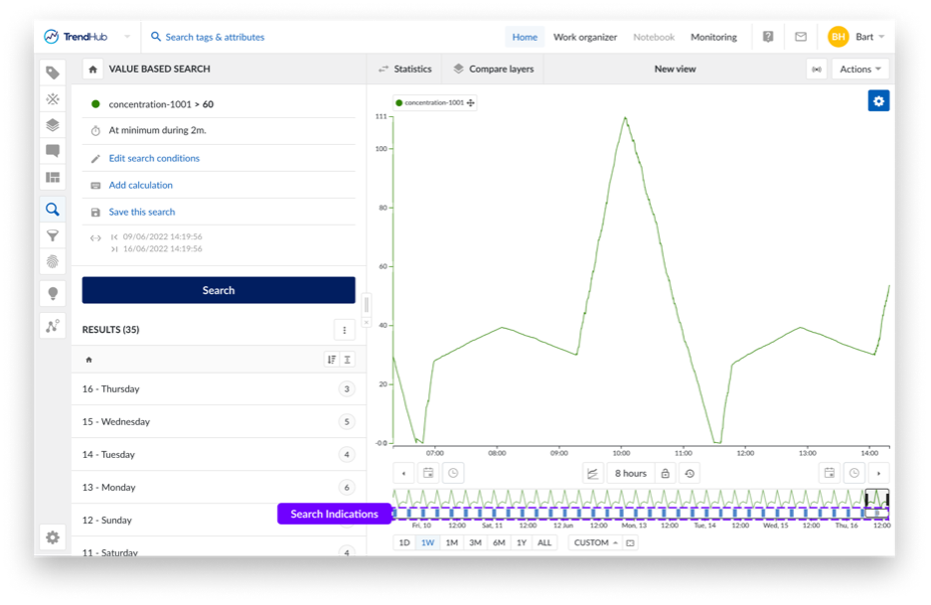This screenshot has width=931, height=605.
Task: Open calendar icon next to next-period arrow
Action: point(829,473)
